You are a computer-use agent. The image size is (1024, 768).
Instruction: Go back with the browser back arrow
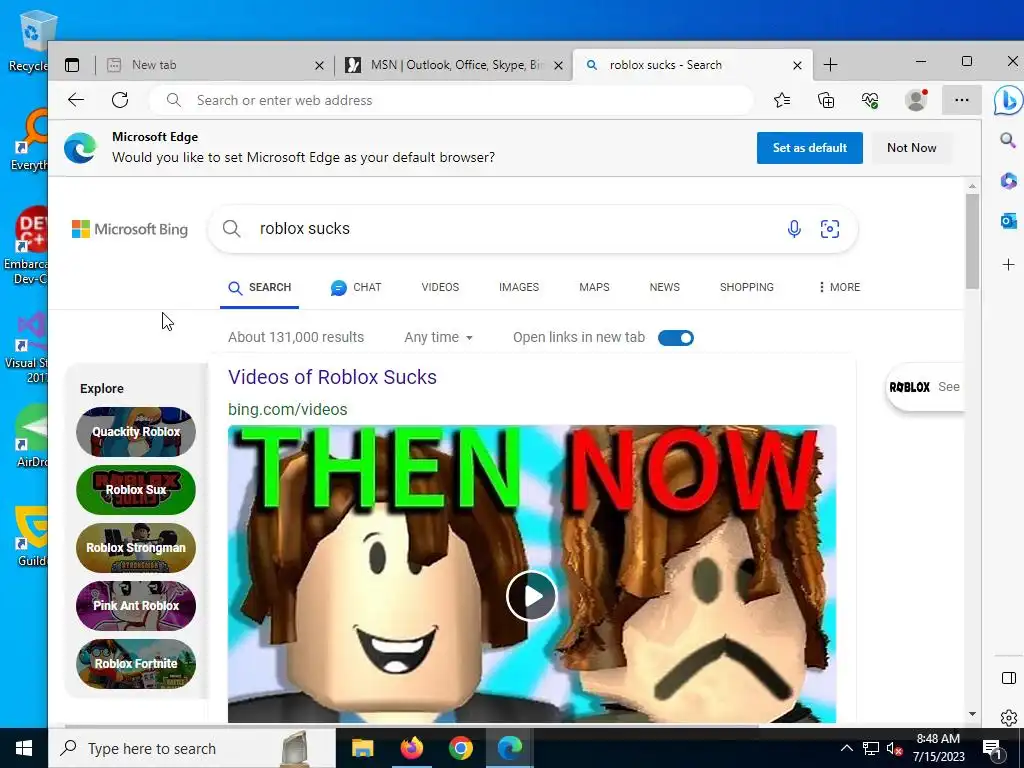76,100
